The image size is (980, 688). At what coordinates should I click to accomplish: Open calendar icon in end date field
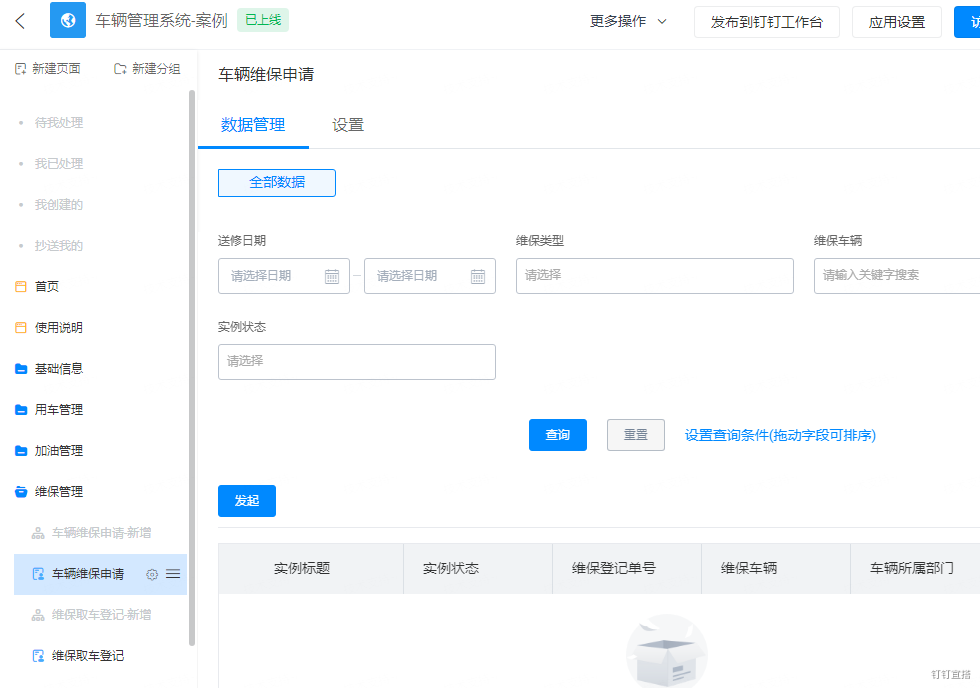point(478,276)
